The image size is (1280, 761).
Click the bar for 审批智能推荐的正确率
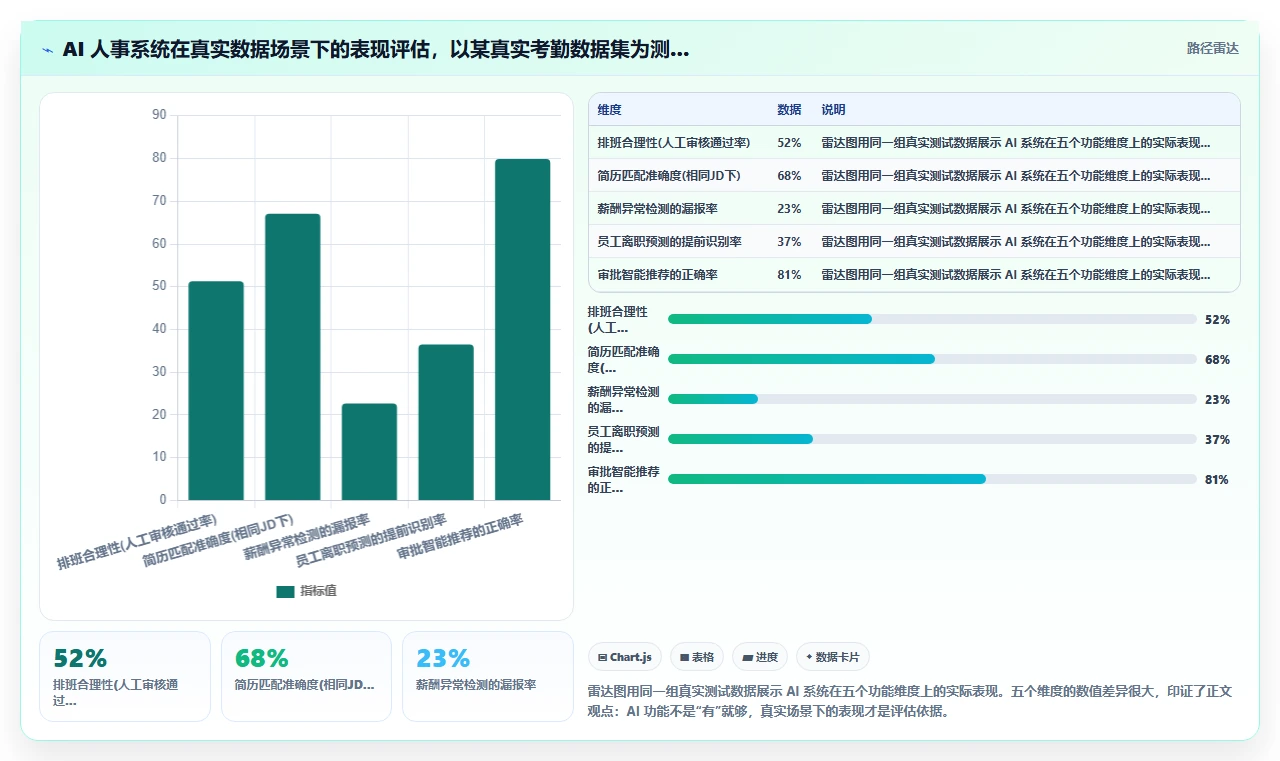[x=523, y=330]
